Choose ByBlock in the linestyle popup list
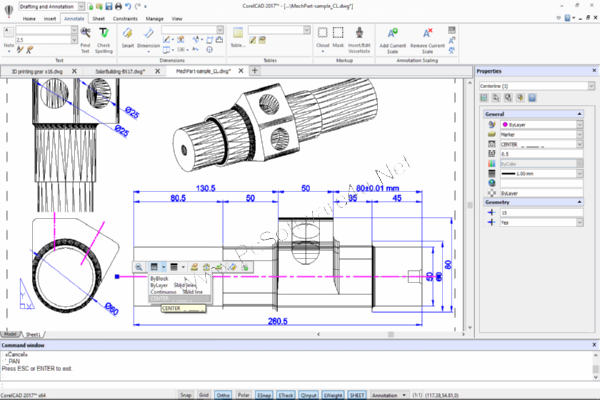The image size is (600, 400). pyautogui.click(x=159, y=279)
